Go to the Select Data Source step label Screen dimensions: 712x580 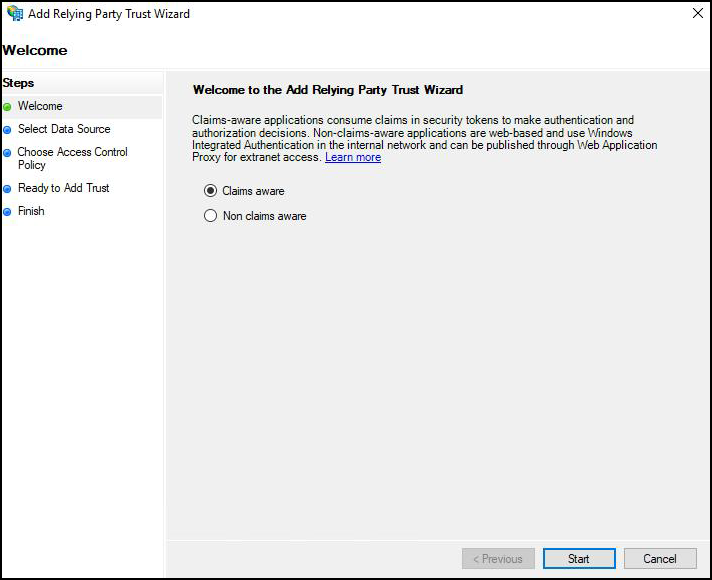pyautogui.click(x=64, y=129)
